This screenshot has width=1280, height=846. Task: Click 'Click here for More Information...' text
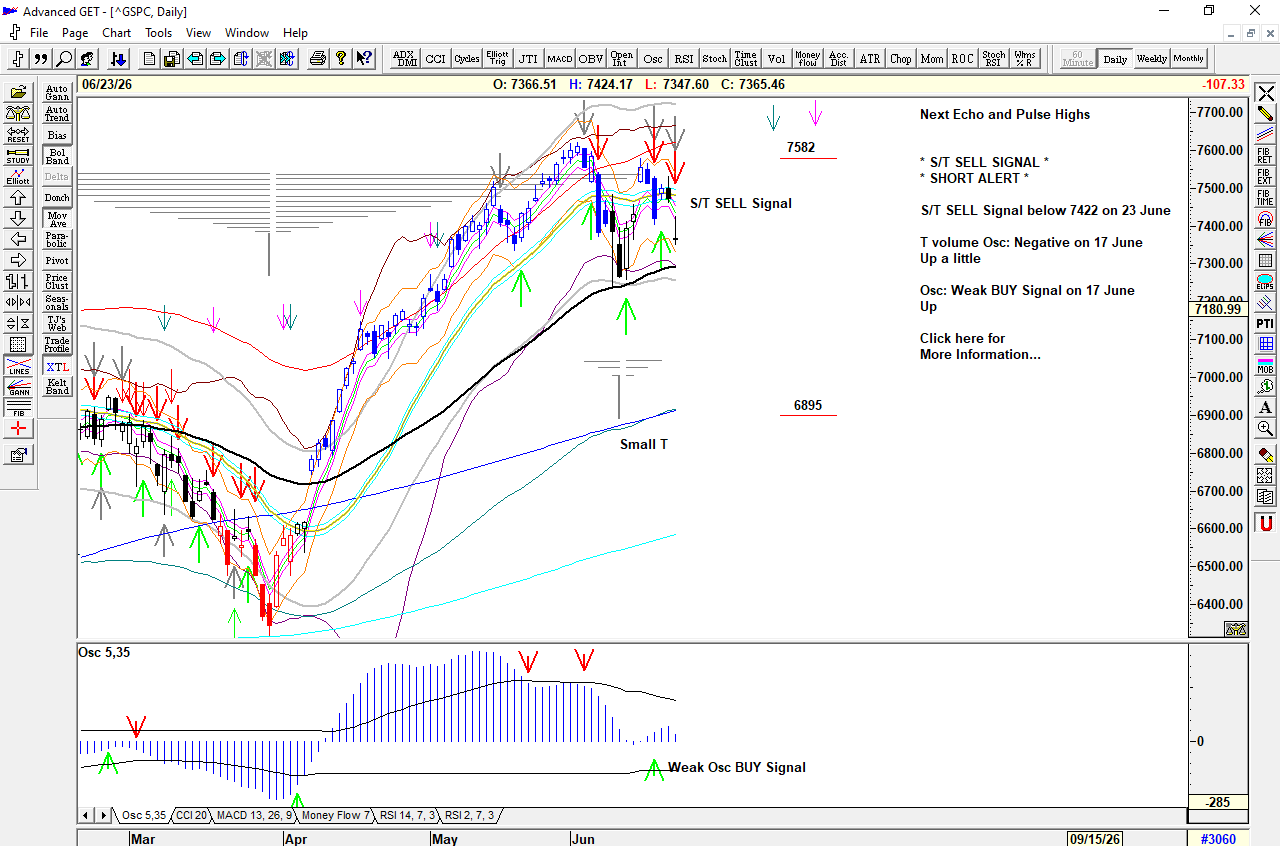[980, 346]
